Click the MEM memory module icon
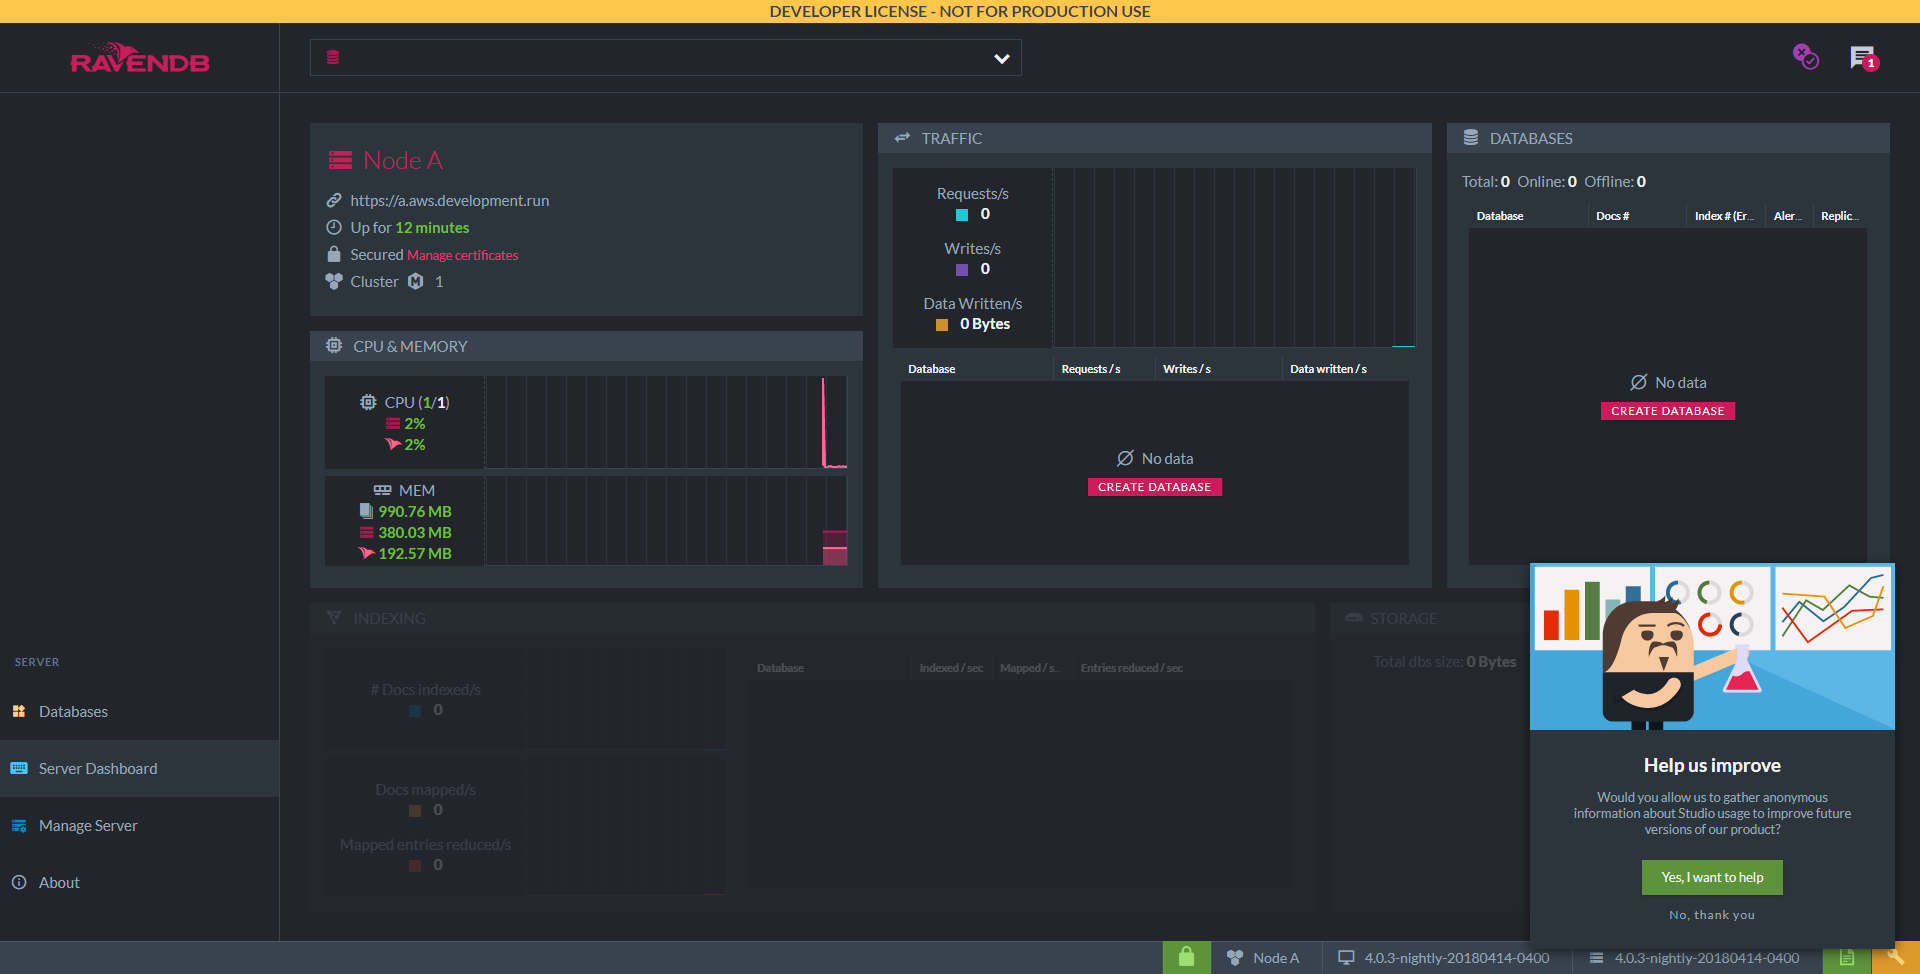The height and width of the screenshot is (974, 1920). pos(382,490)
